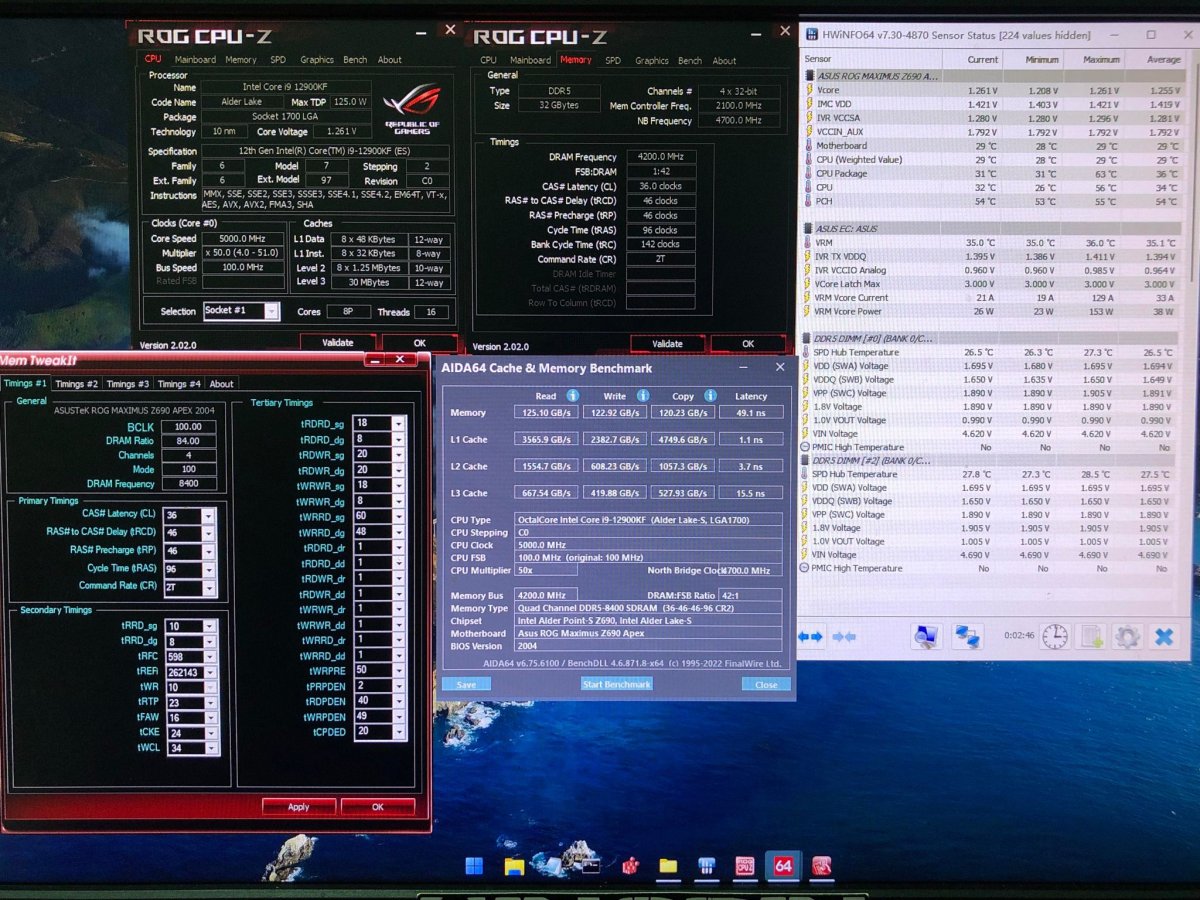Click the red cube icon on the taskbar
Screen dimensions: 1200x900
pyautogui.click(x=630, y=866)
